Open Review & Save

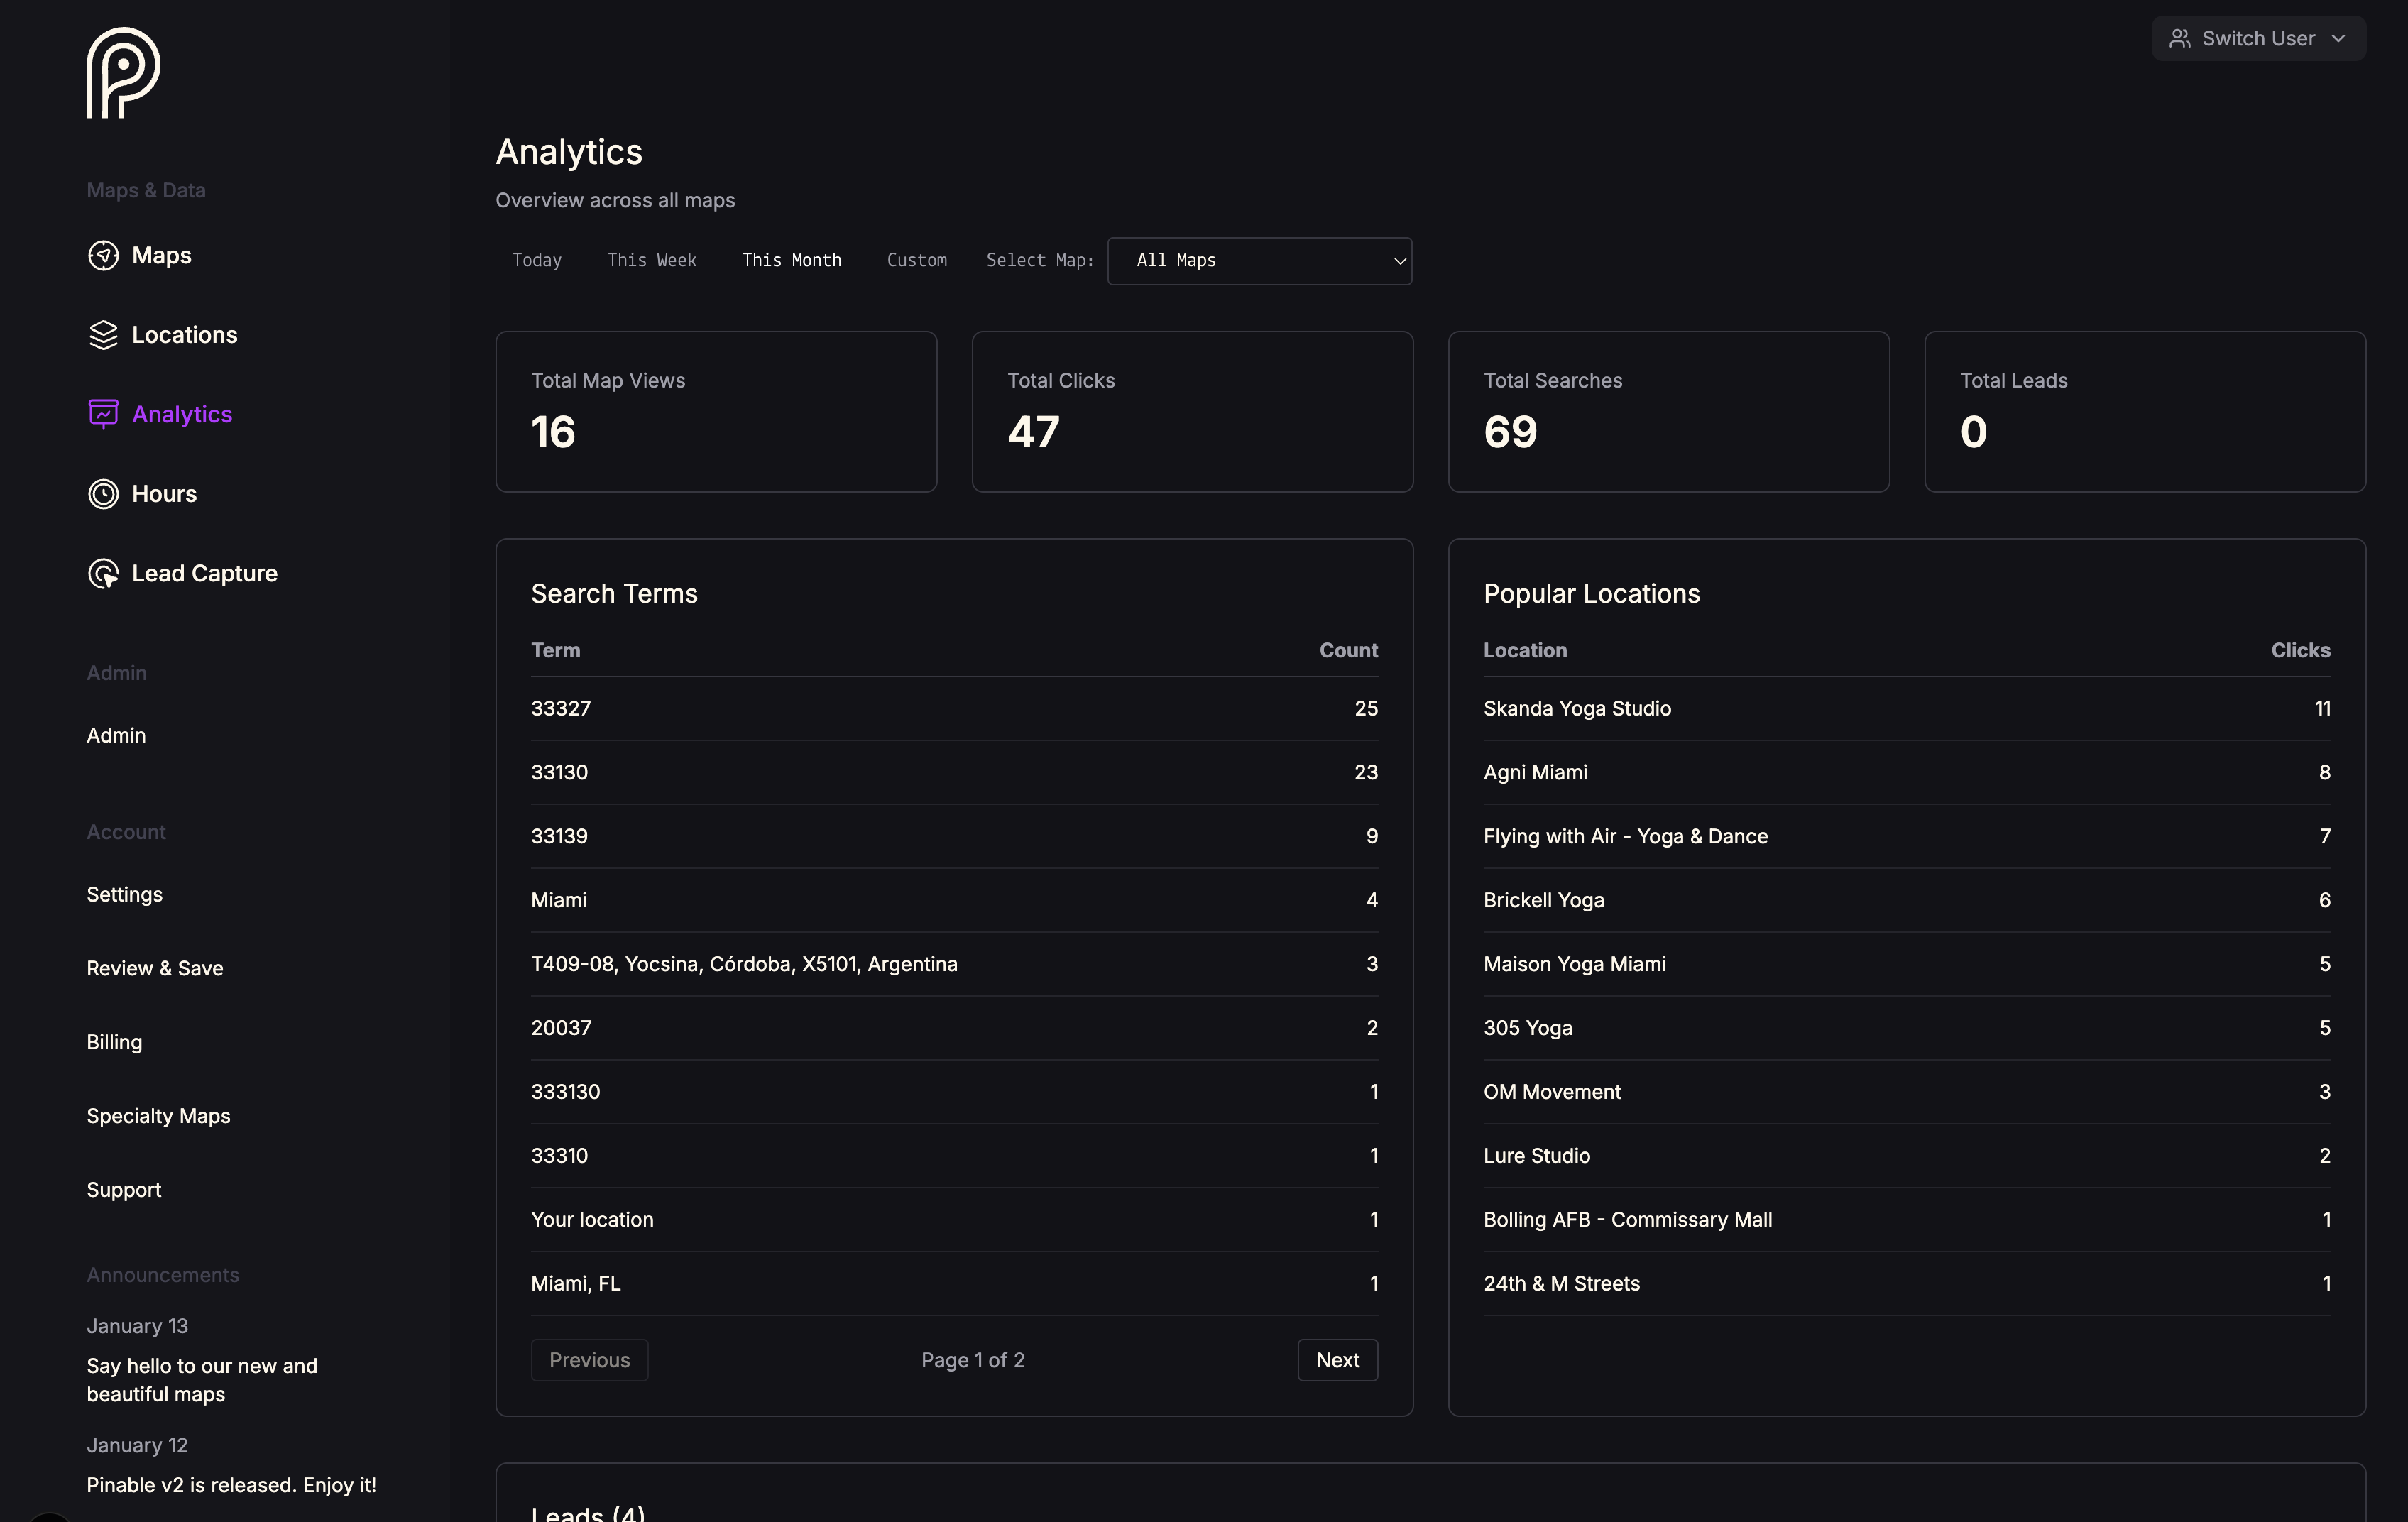154,968
